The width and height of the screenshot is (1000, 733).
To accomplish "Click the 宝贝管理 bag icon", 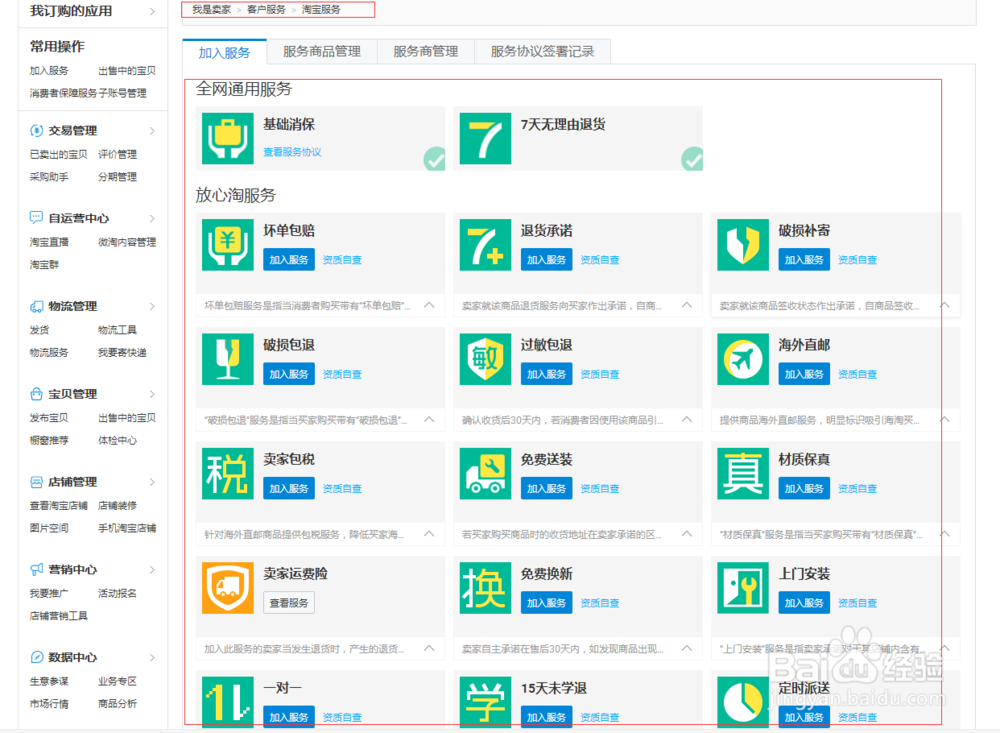I will 36,394.
